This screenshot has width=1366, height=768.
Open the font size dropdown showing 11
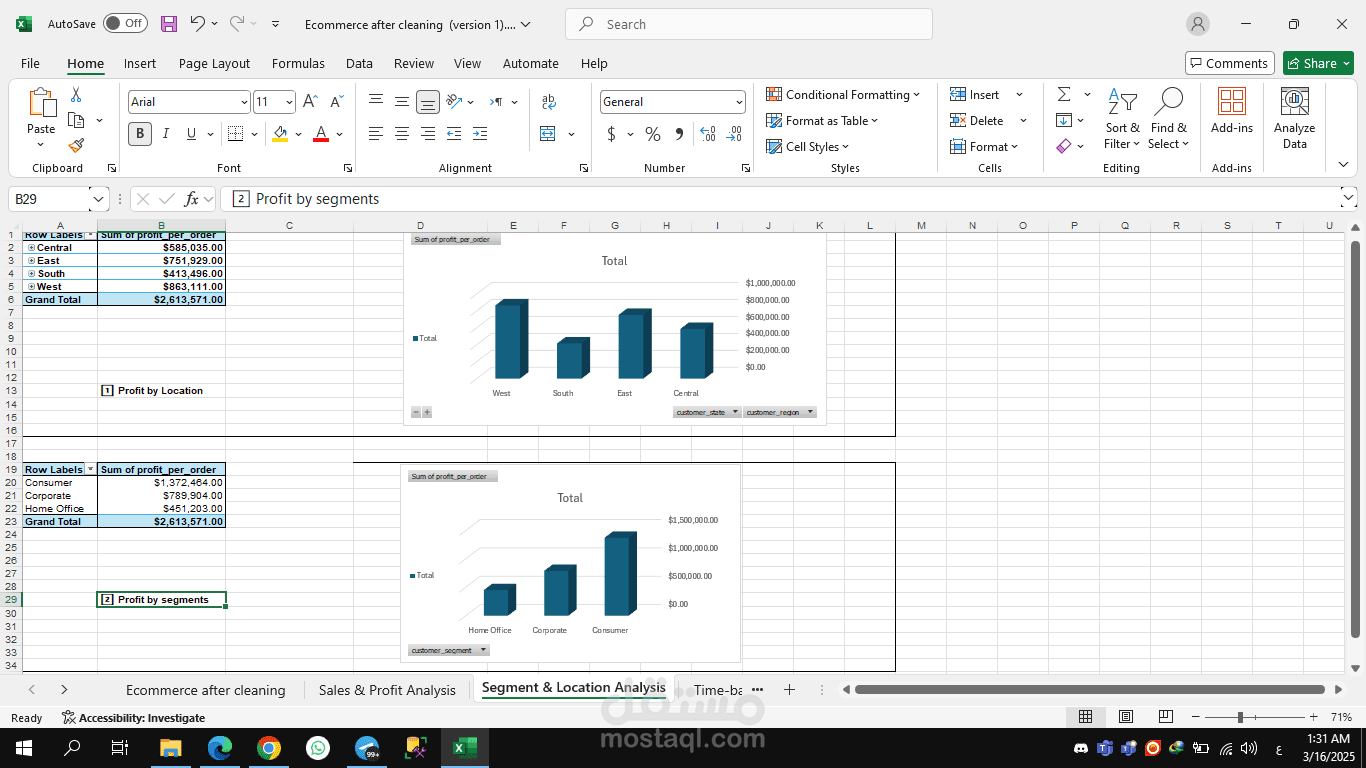pos(289,102)
